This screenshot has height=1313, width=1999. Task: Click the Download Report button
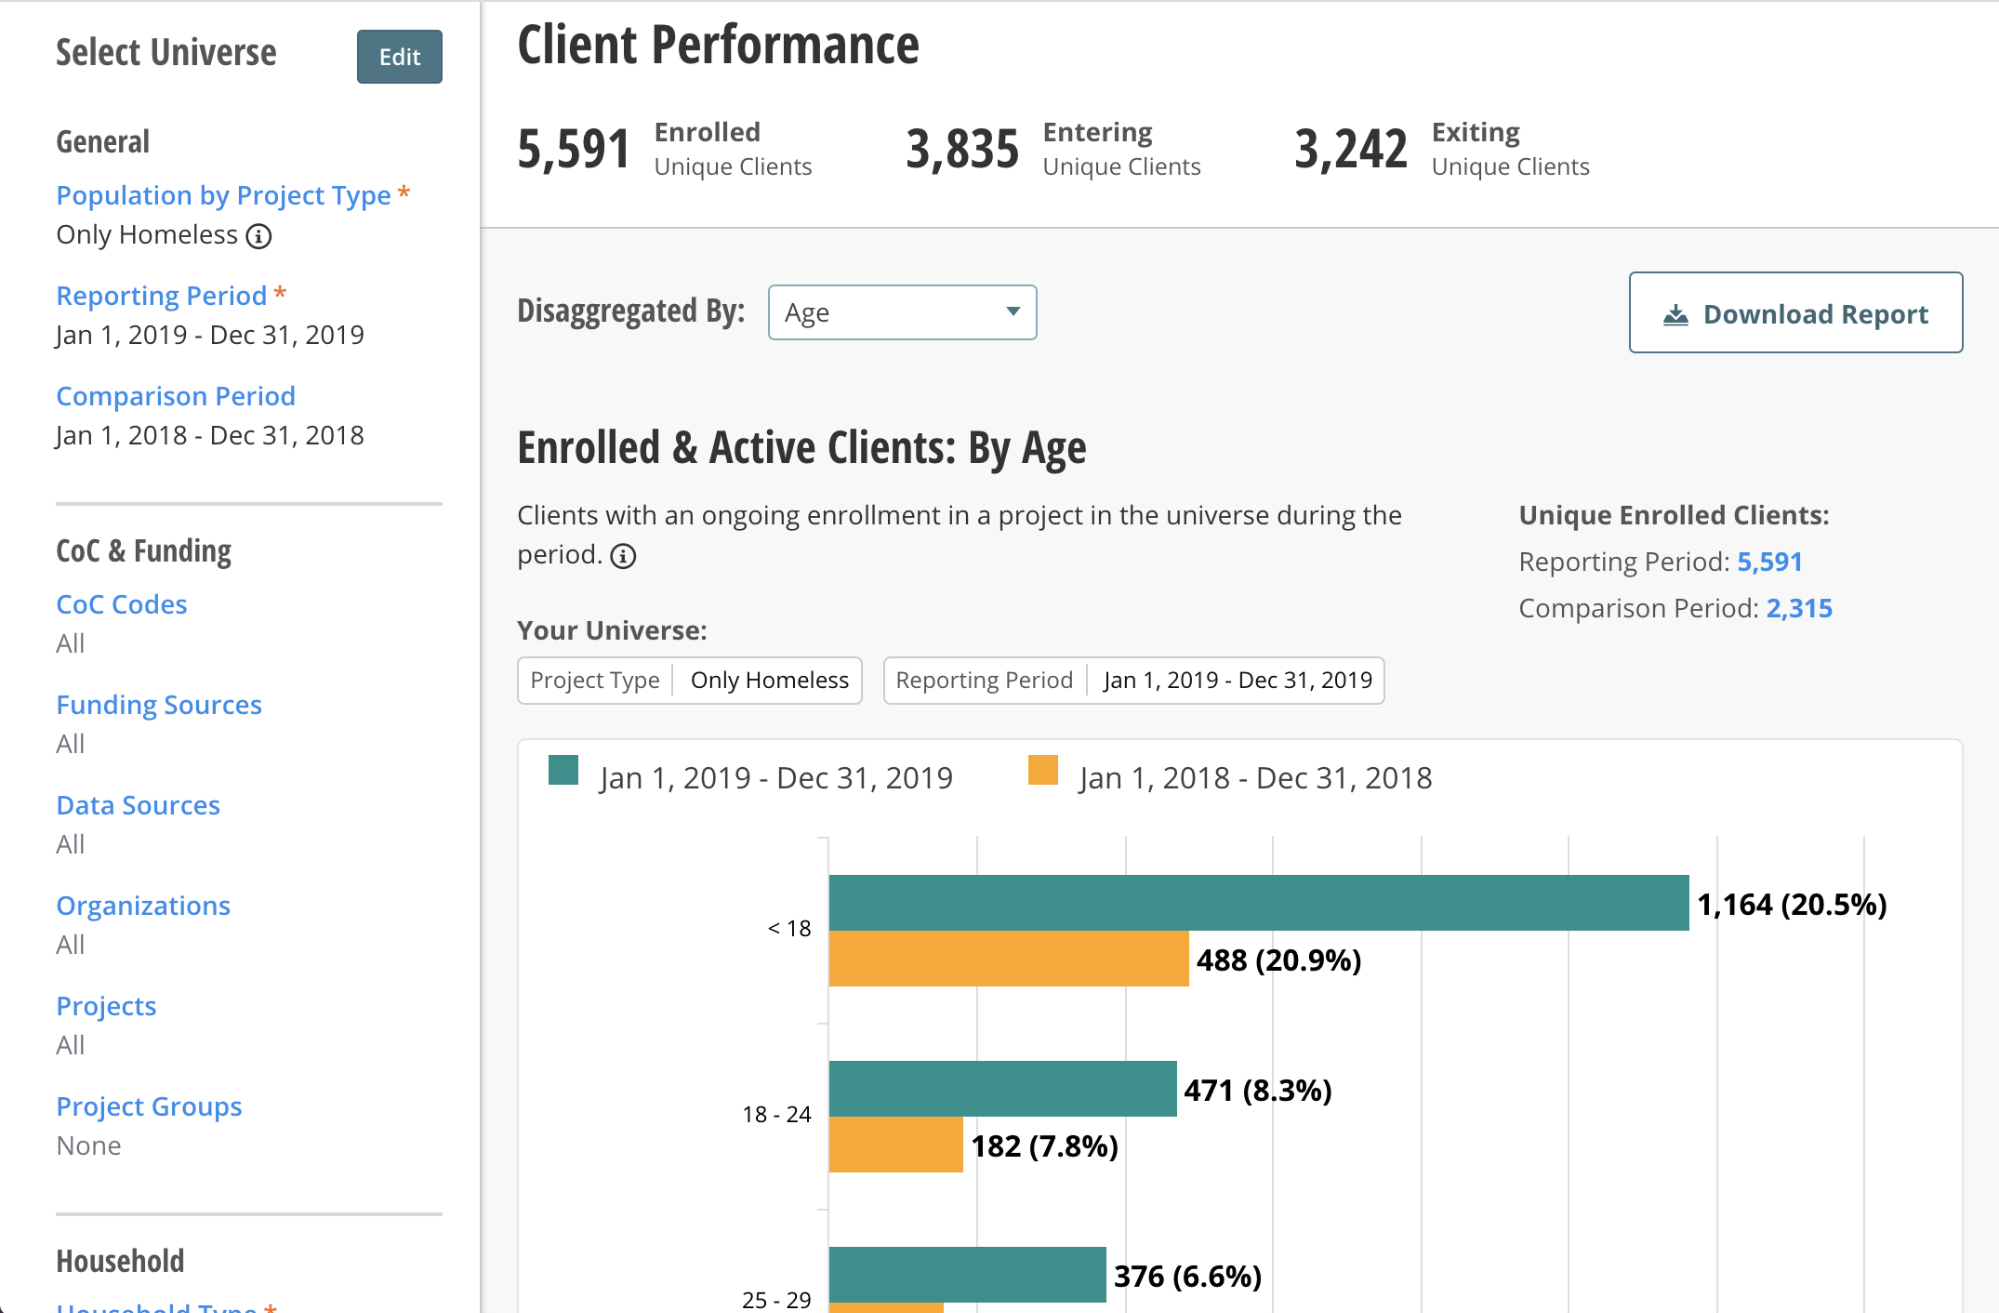pyautogui.click(x=1795, y=313)
